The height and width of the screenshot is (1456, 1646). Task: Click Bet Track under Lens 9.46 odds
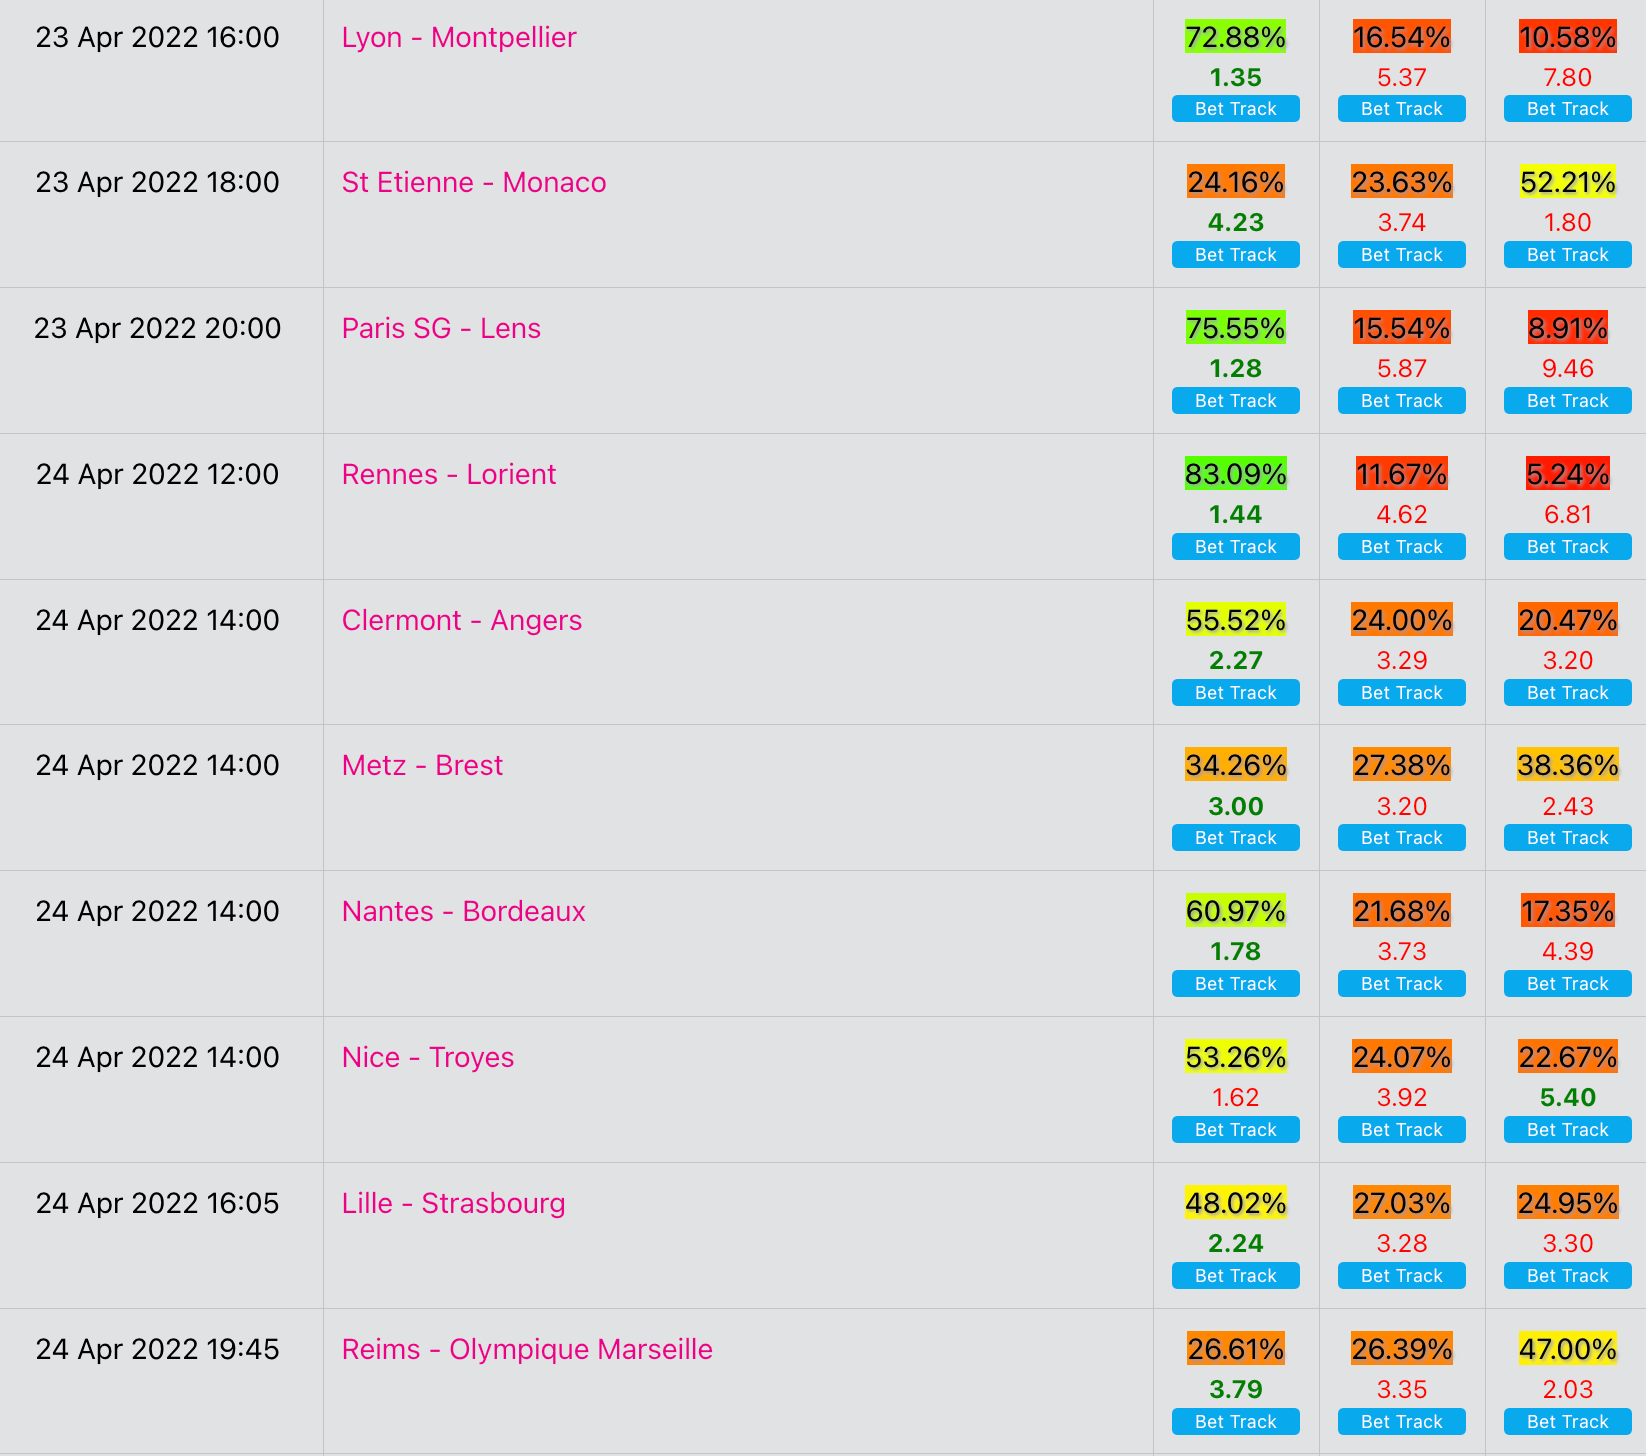(1568, 401)
